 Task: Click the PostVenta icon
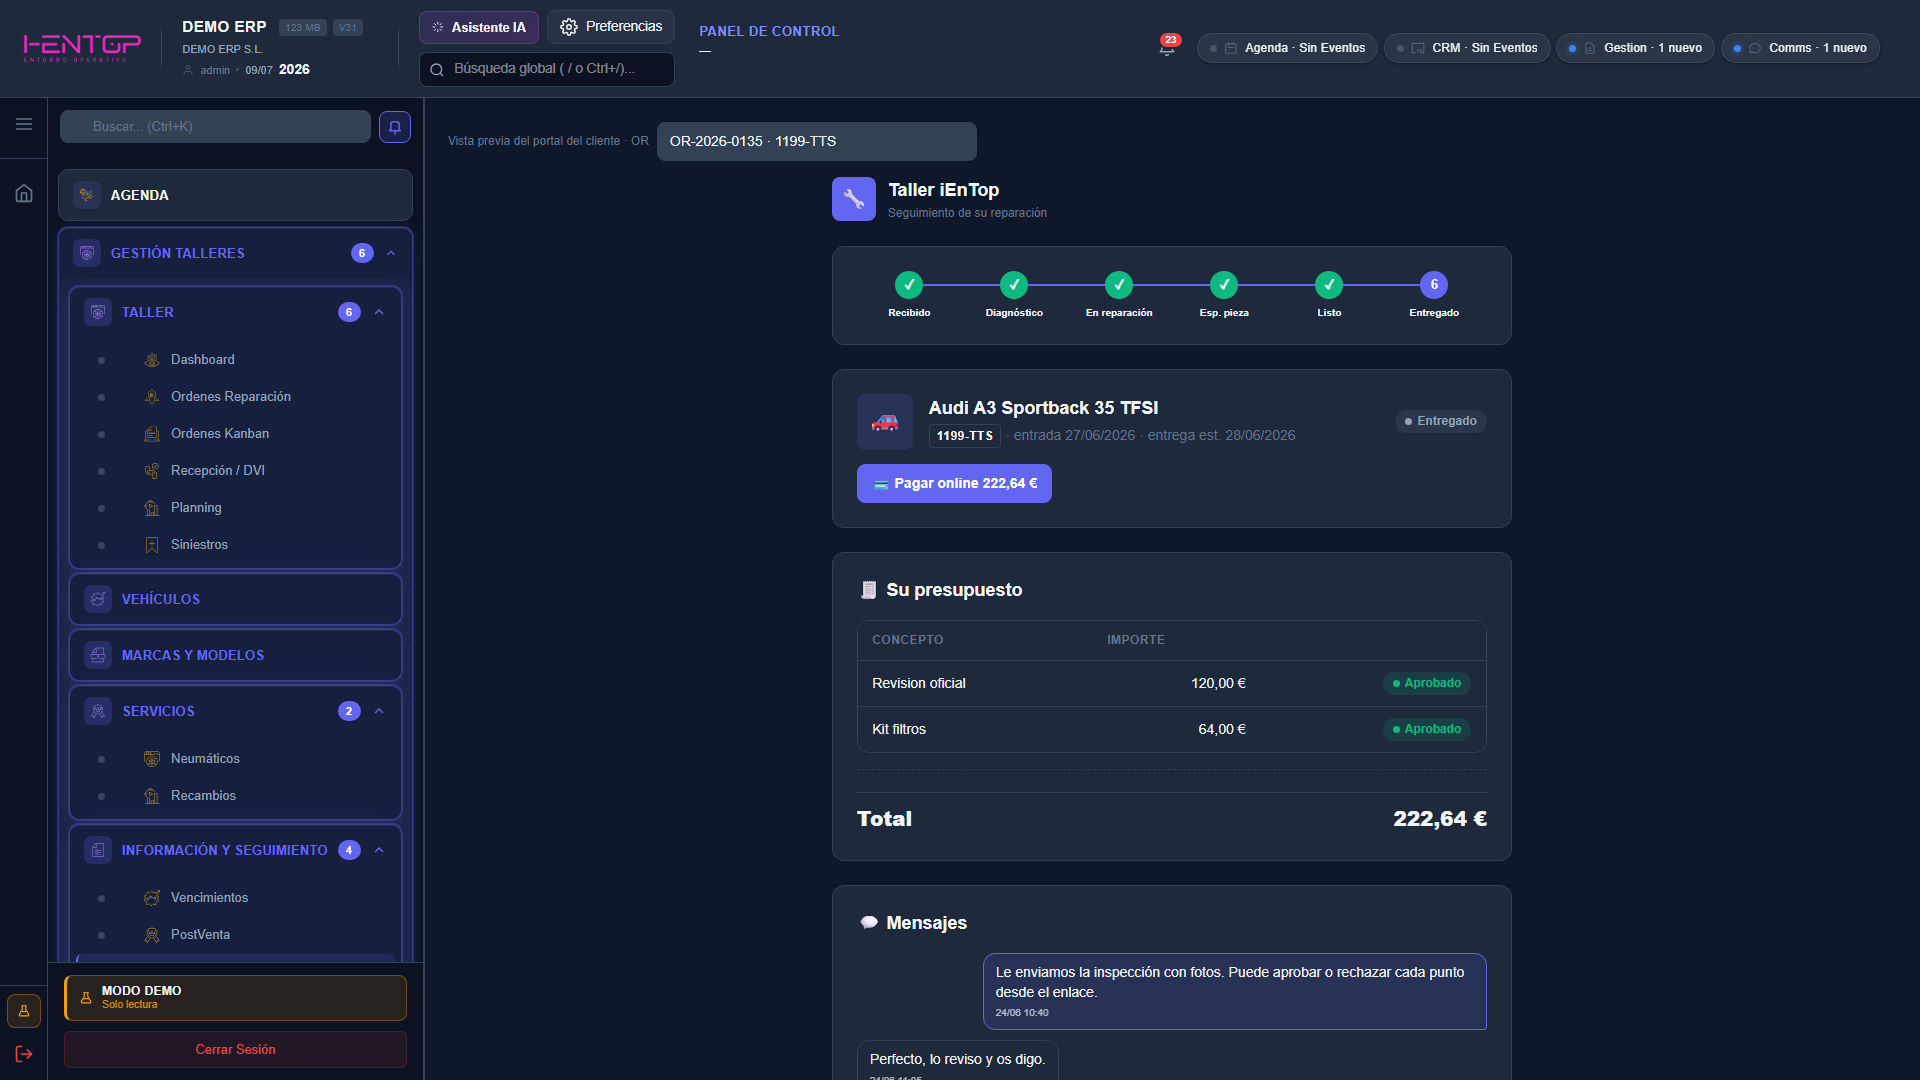tap(152, 935)
